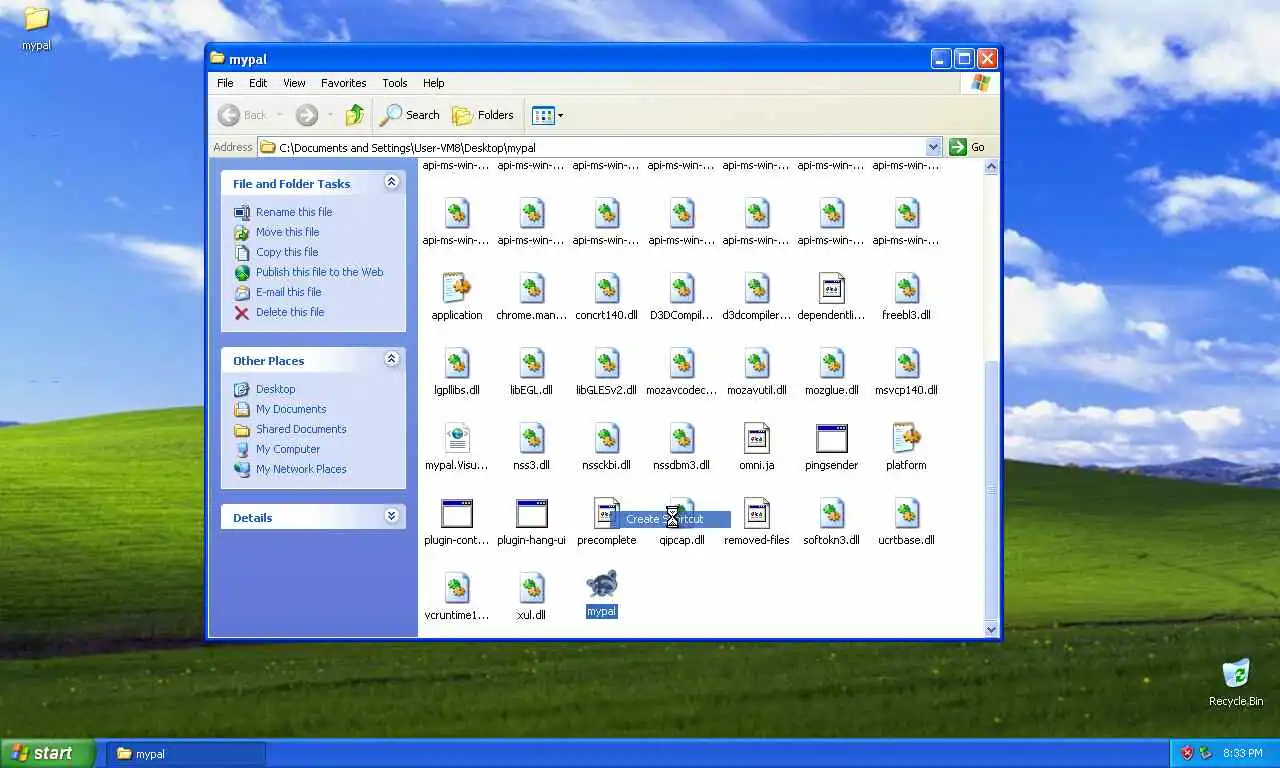
Task: Open the Help menu
Action: (434, 83)
